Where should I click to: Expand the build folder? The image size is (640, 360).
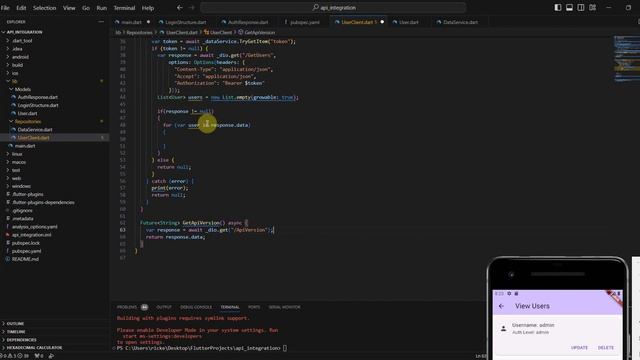(x=17, y=65)
